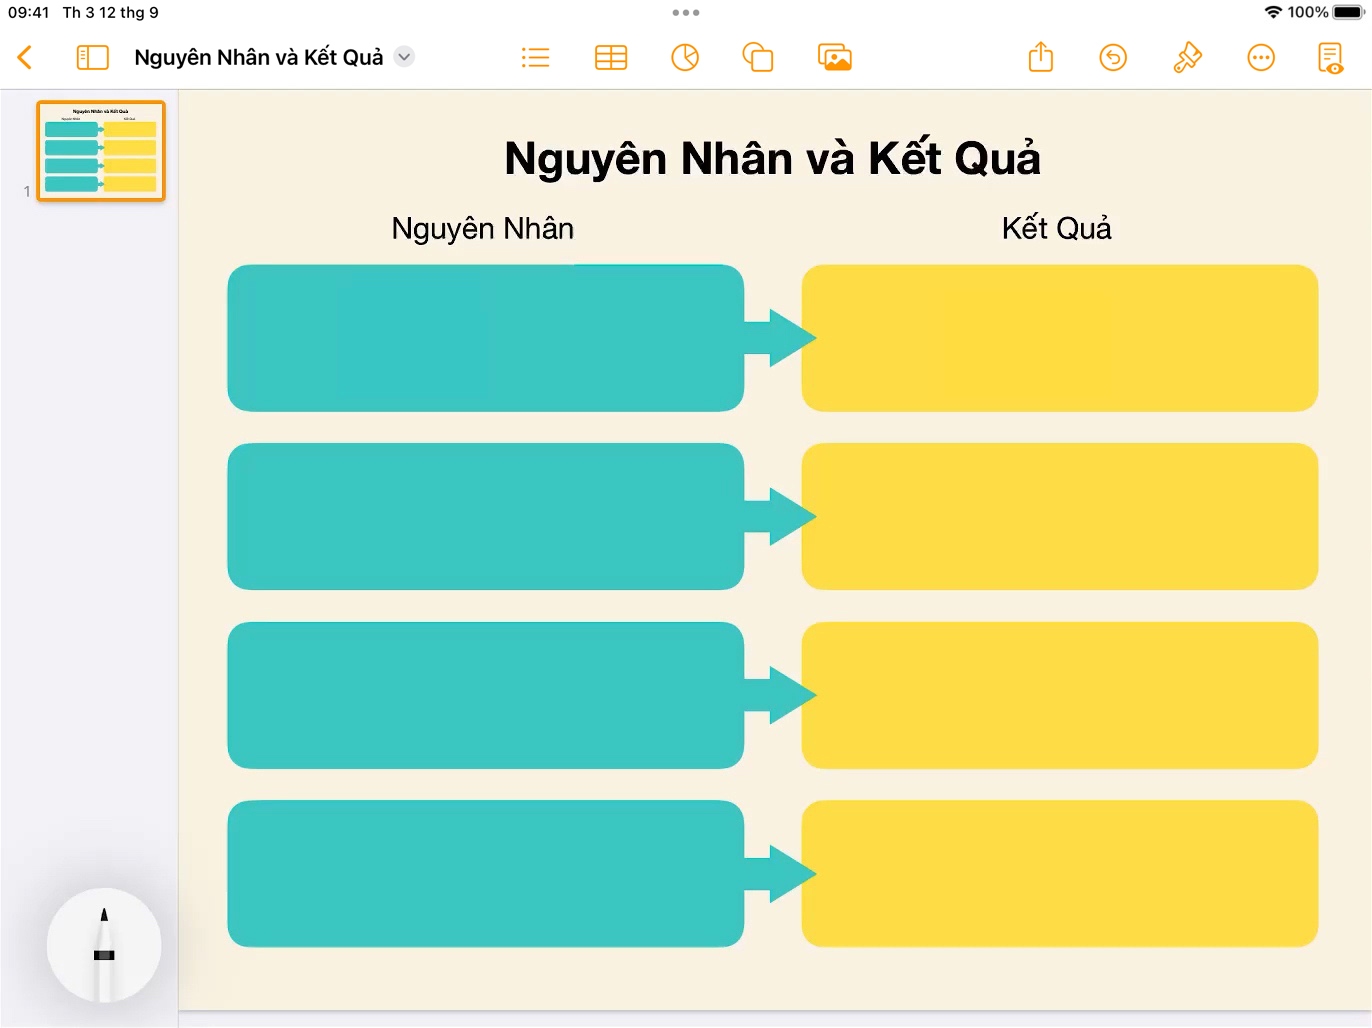Open document view settings
This screenshot has height=1028, width=1372.
[1331, 58]
